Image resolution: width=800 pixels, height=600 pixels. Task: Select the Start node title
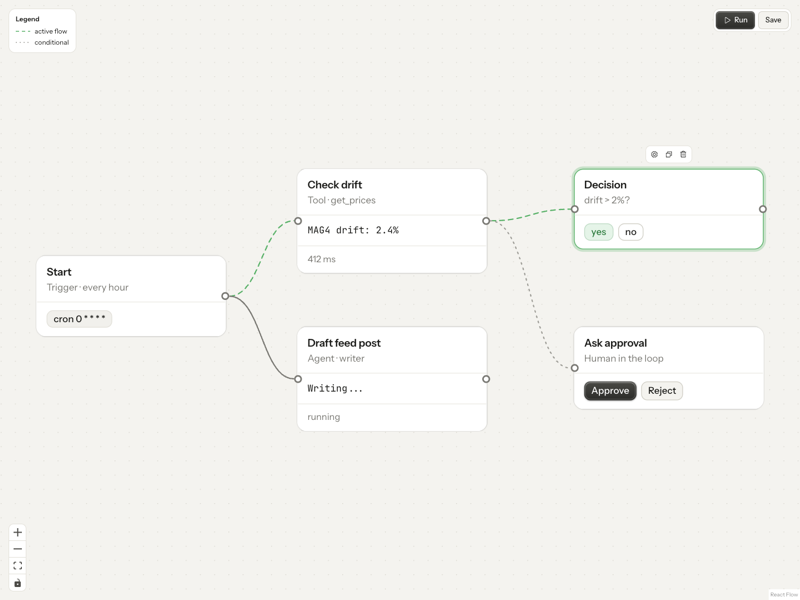pyautogui.click(x=59, y=272)
